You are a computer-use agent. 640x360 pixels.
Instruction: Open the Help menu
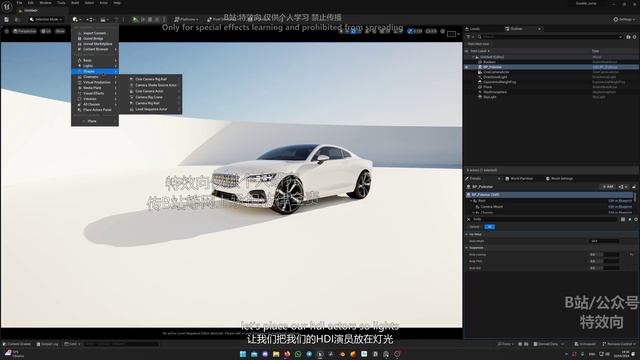coord(117,2)
